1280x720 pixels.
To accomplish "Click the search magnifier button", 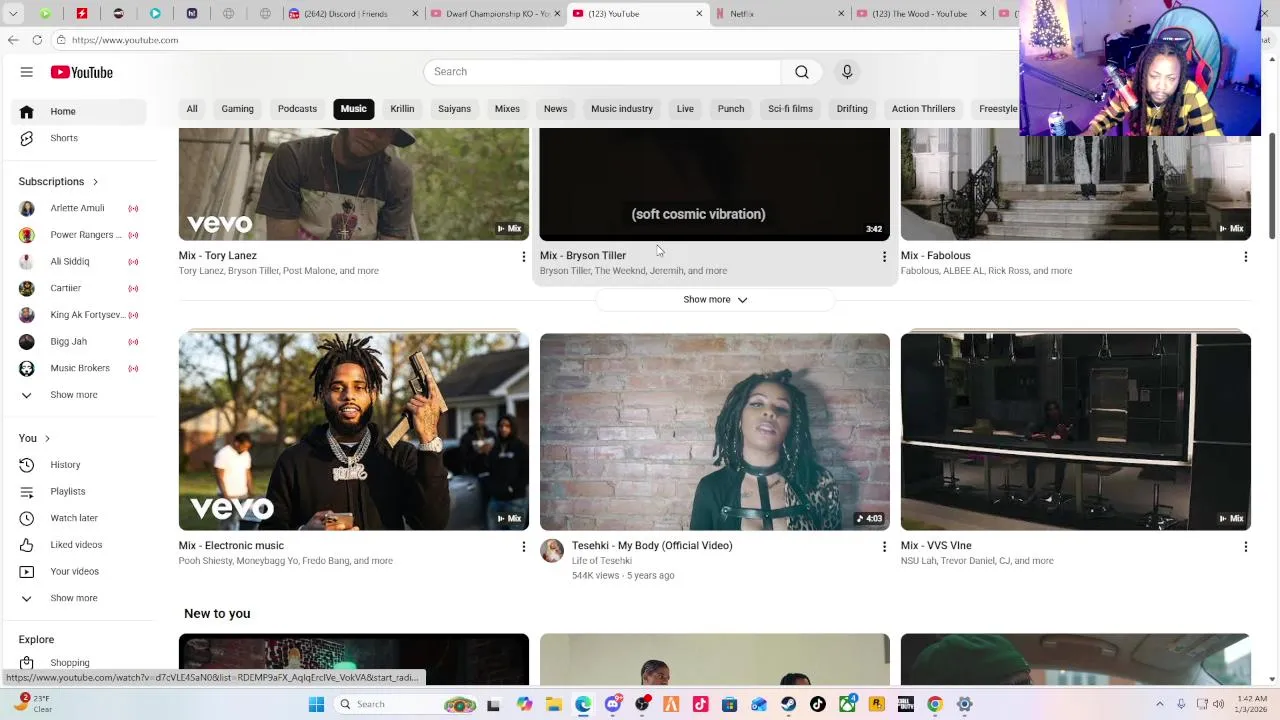I will pos(801,72).
